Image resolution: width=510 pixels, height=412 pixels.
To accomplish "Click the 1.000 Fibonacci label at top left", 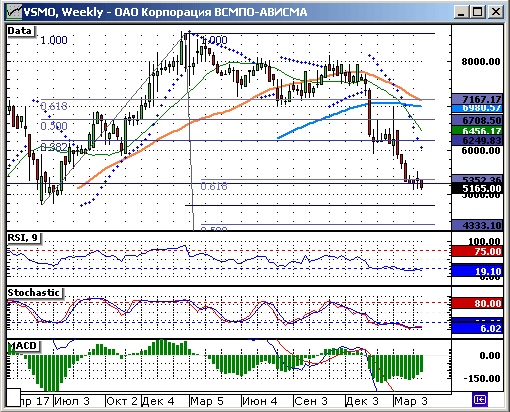I will click(54, 40).
